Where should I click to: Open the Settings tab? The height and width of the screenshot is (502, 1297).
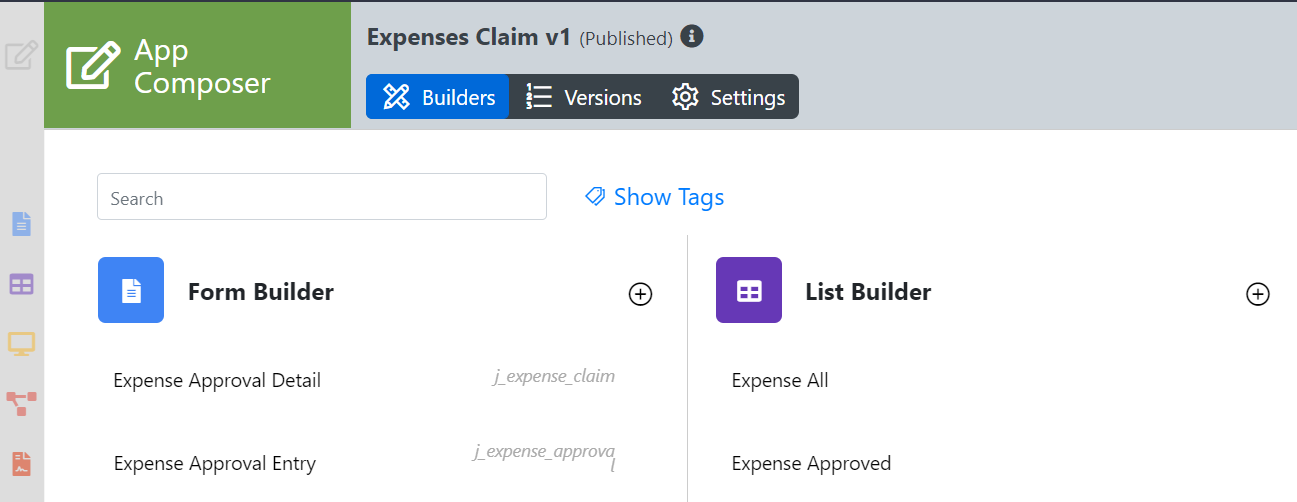728,97
